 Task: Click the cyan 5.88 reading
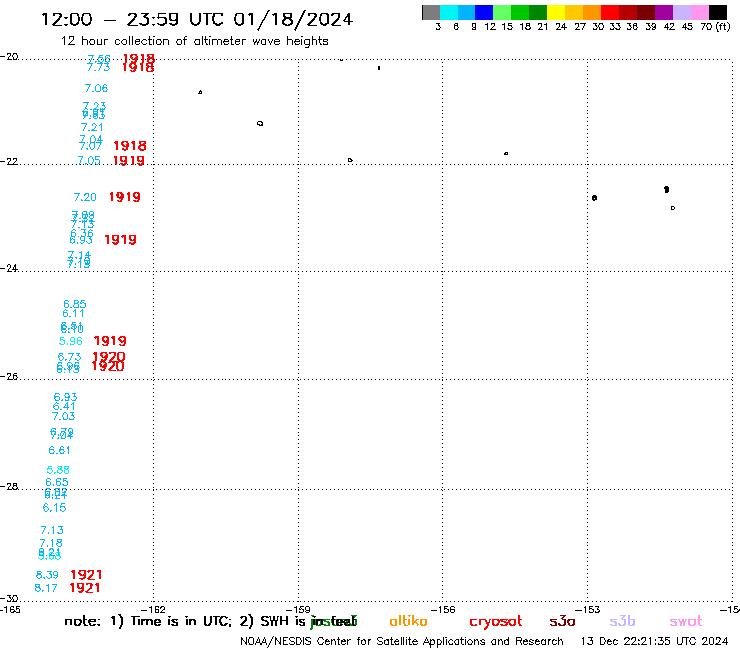58,470
